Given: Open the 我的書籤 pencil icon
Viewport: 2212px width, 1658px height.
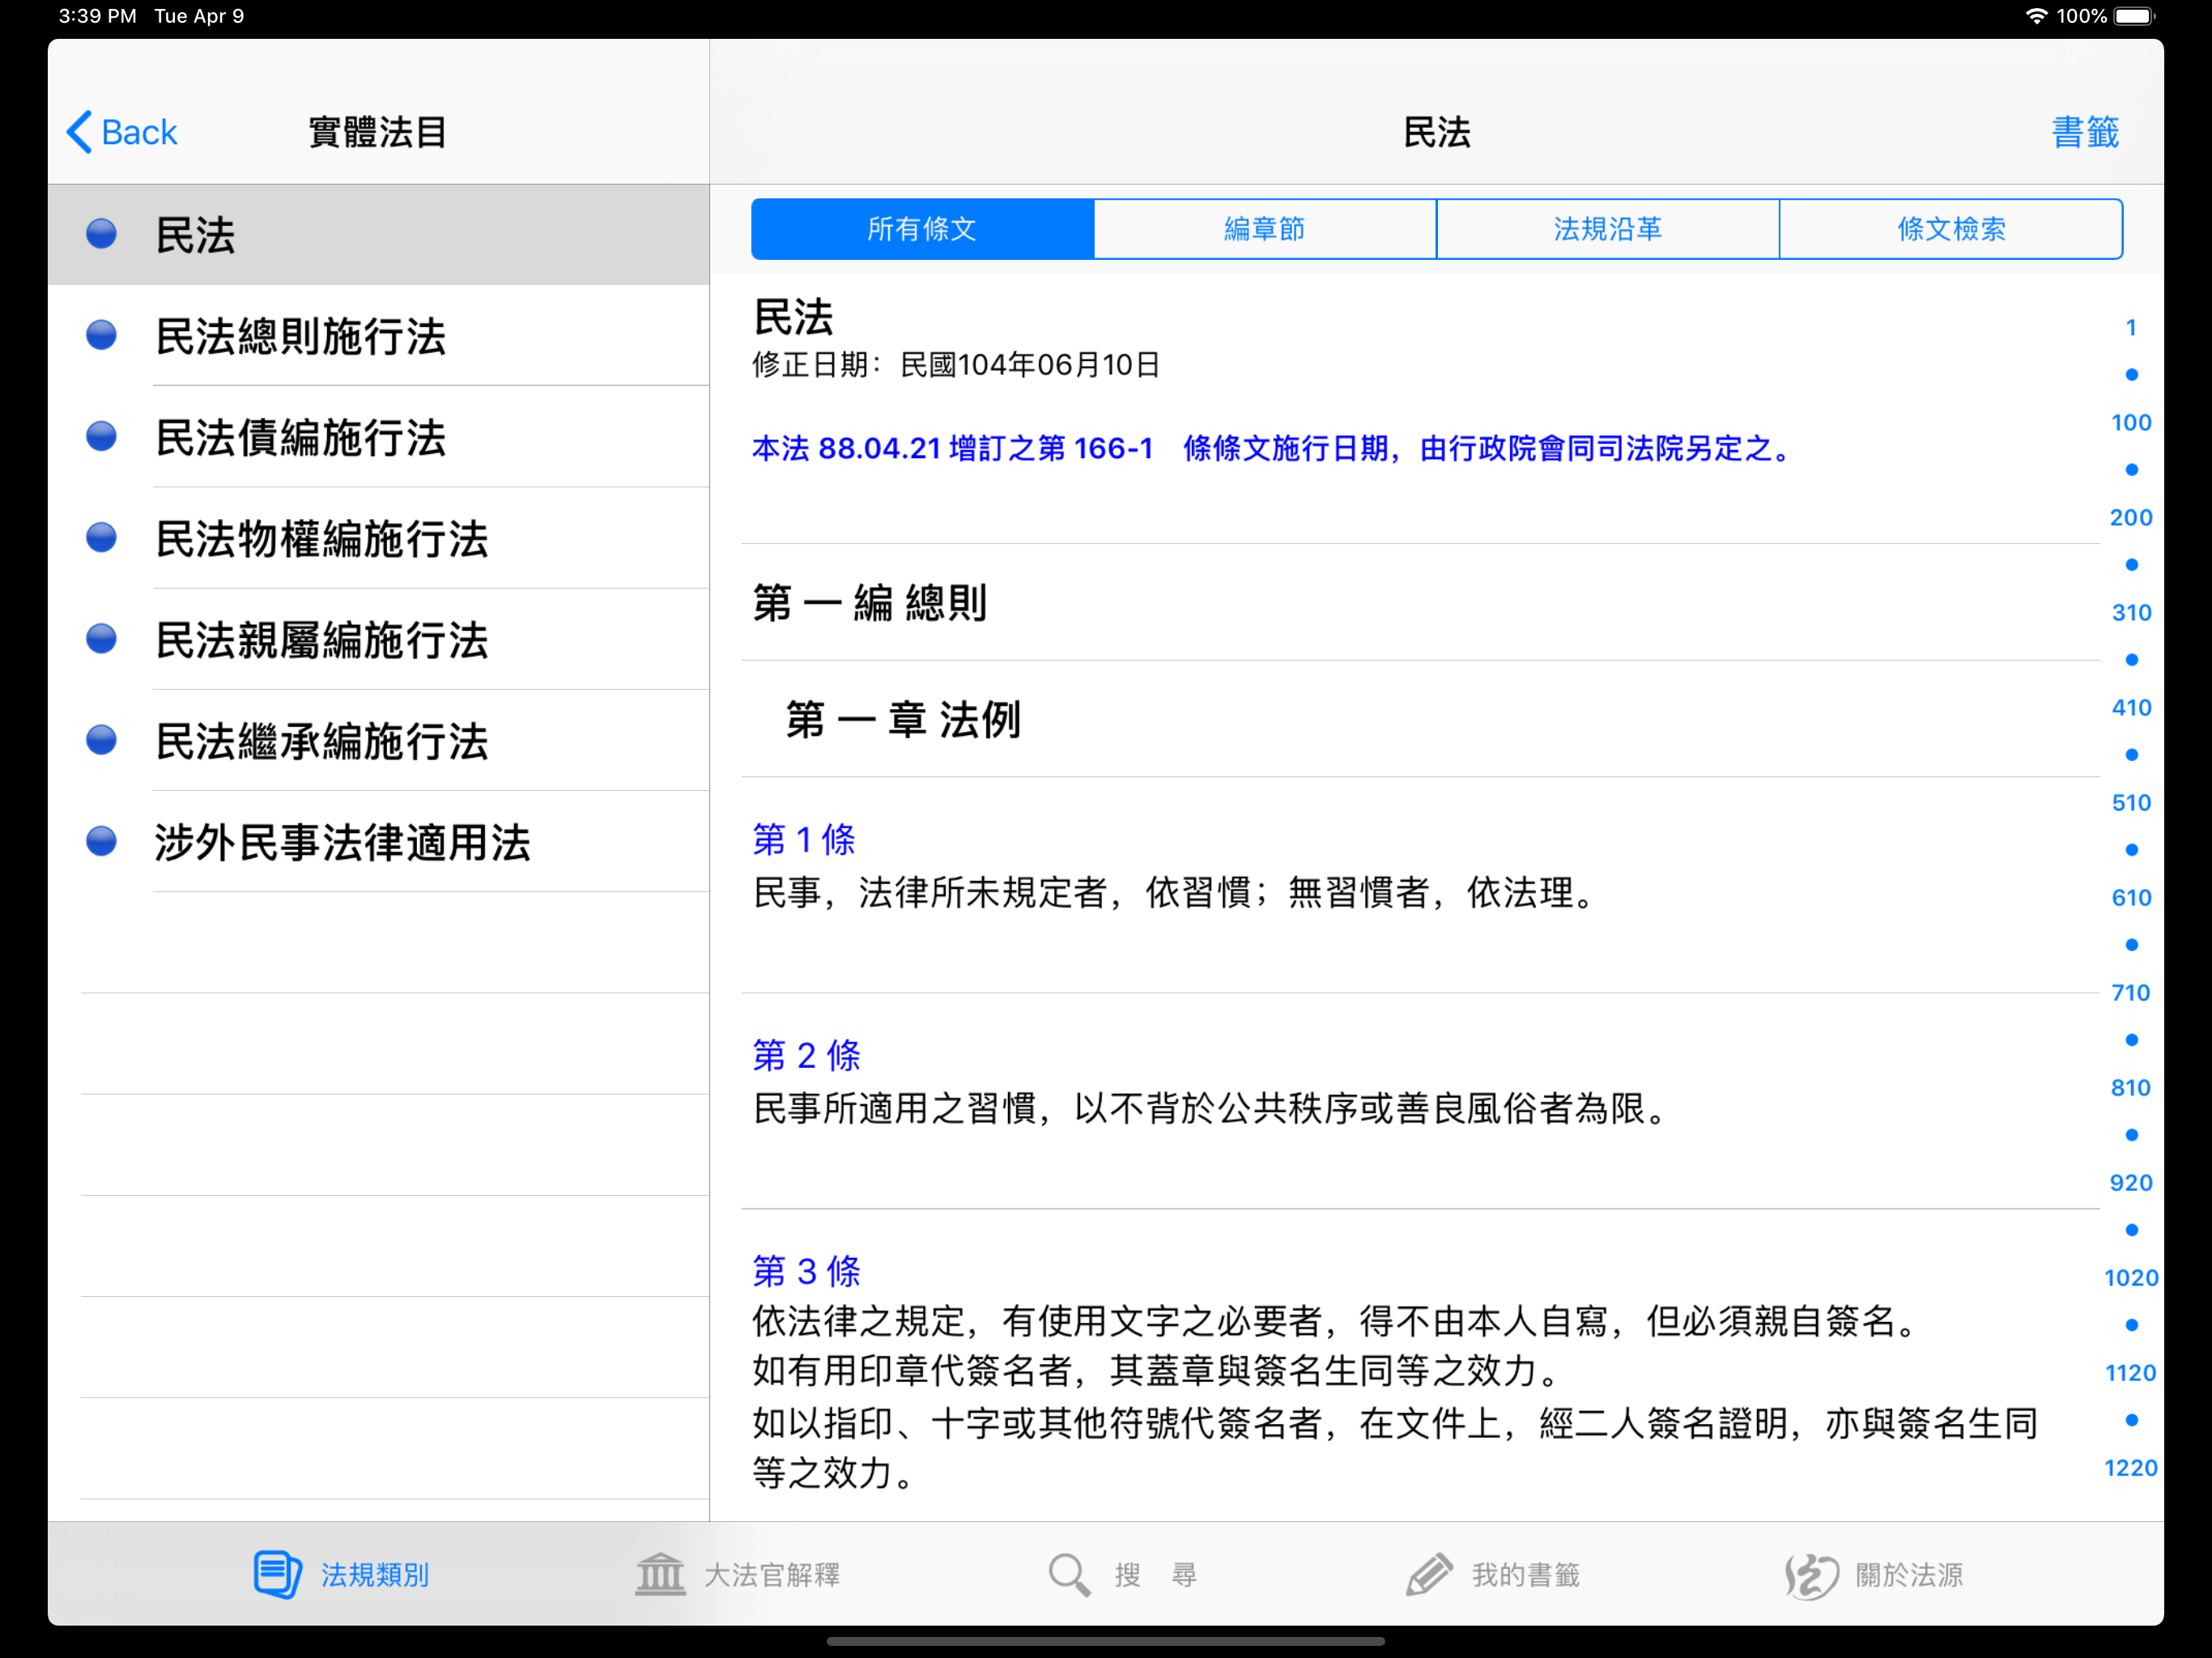Looking at the screenshot, I should tap(1429, 1574).
